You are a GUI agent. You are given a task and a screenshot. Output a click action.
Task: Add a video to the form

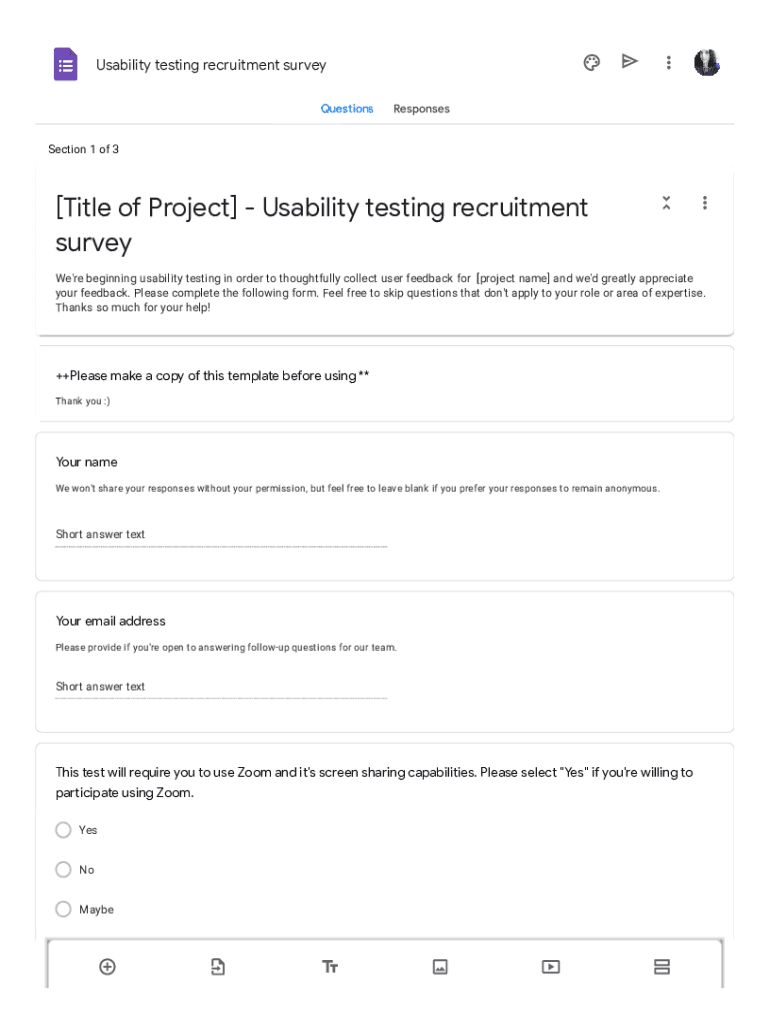pos(551,967)
